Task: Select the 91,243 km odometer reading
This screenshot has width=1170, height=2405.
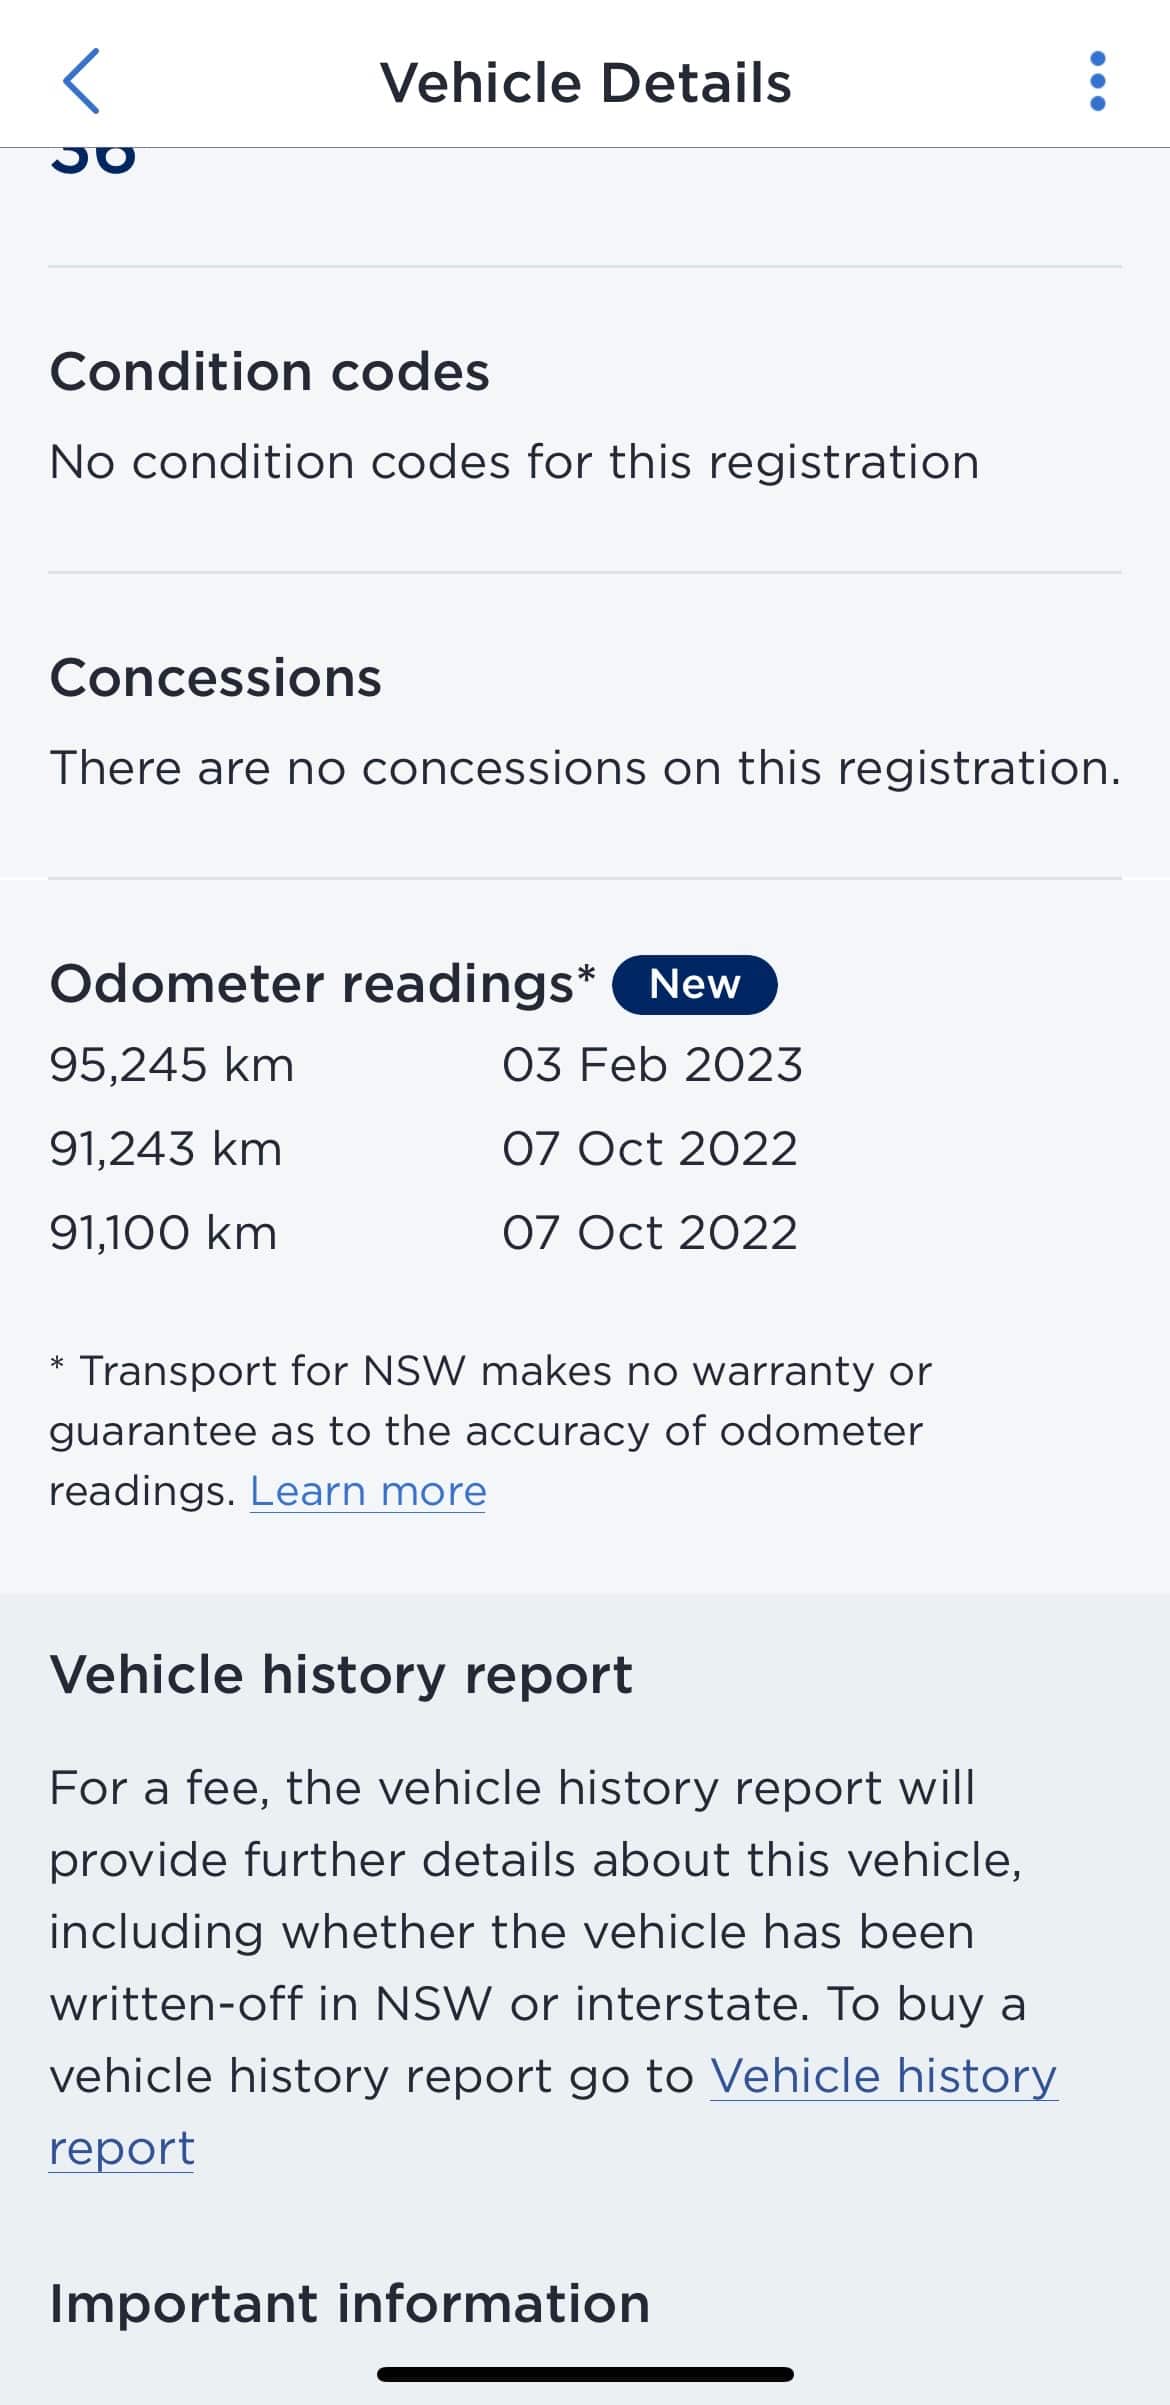Action: [x=166, y=1149]
